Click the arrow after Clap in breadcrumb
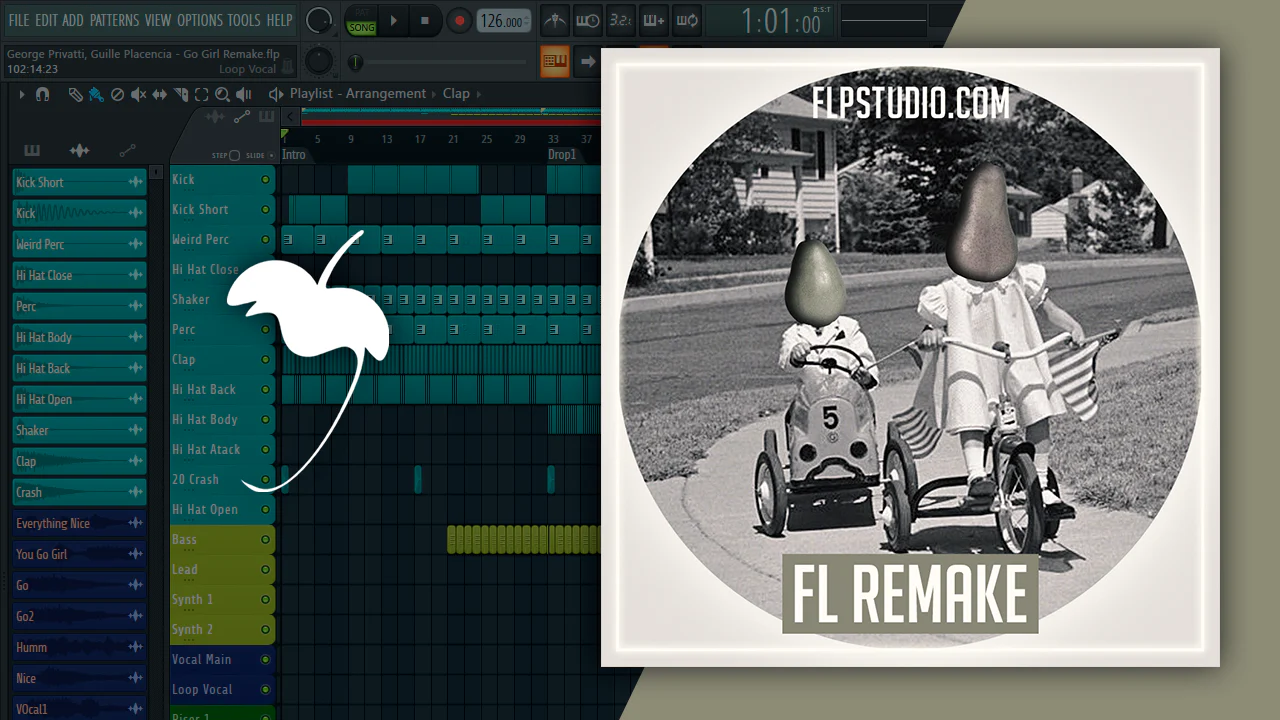This screenshot has width=1280, height=720. (x=479, y=94)
